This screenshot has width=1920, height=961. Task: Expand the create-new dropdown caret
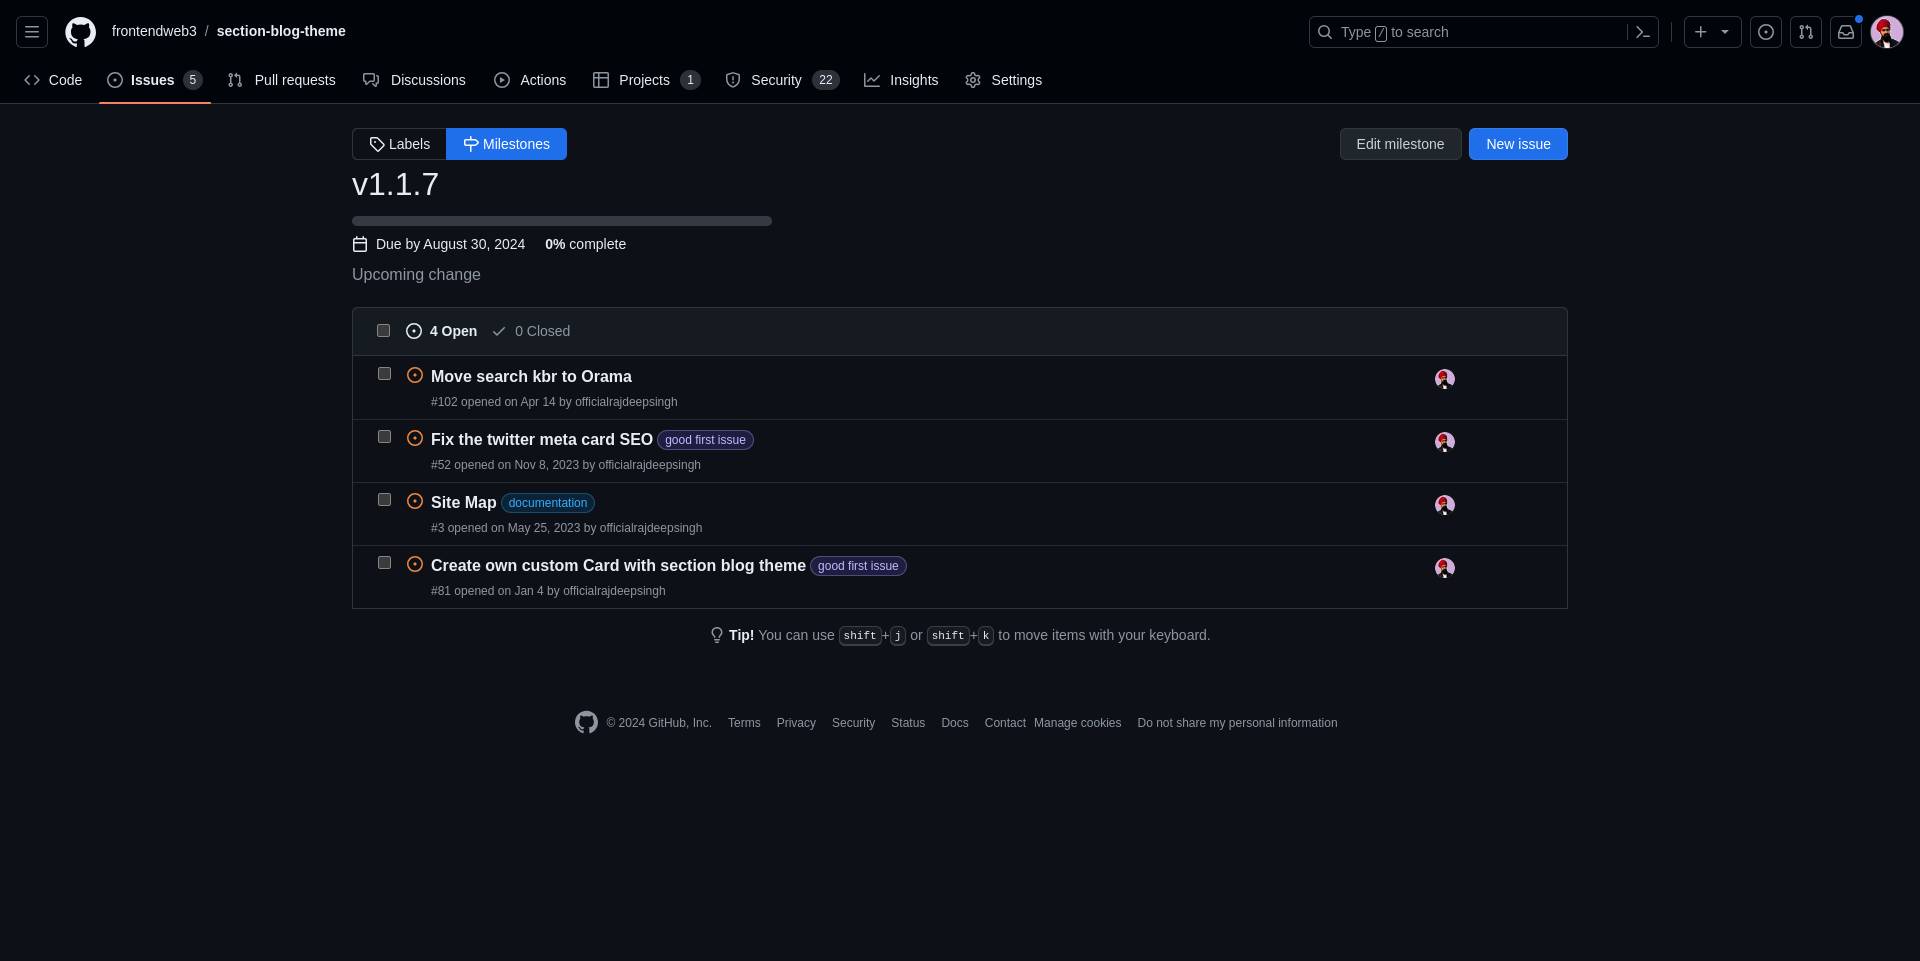1725,32
